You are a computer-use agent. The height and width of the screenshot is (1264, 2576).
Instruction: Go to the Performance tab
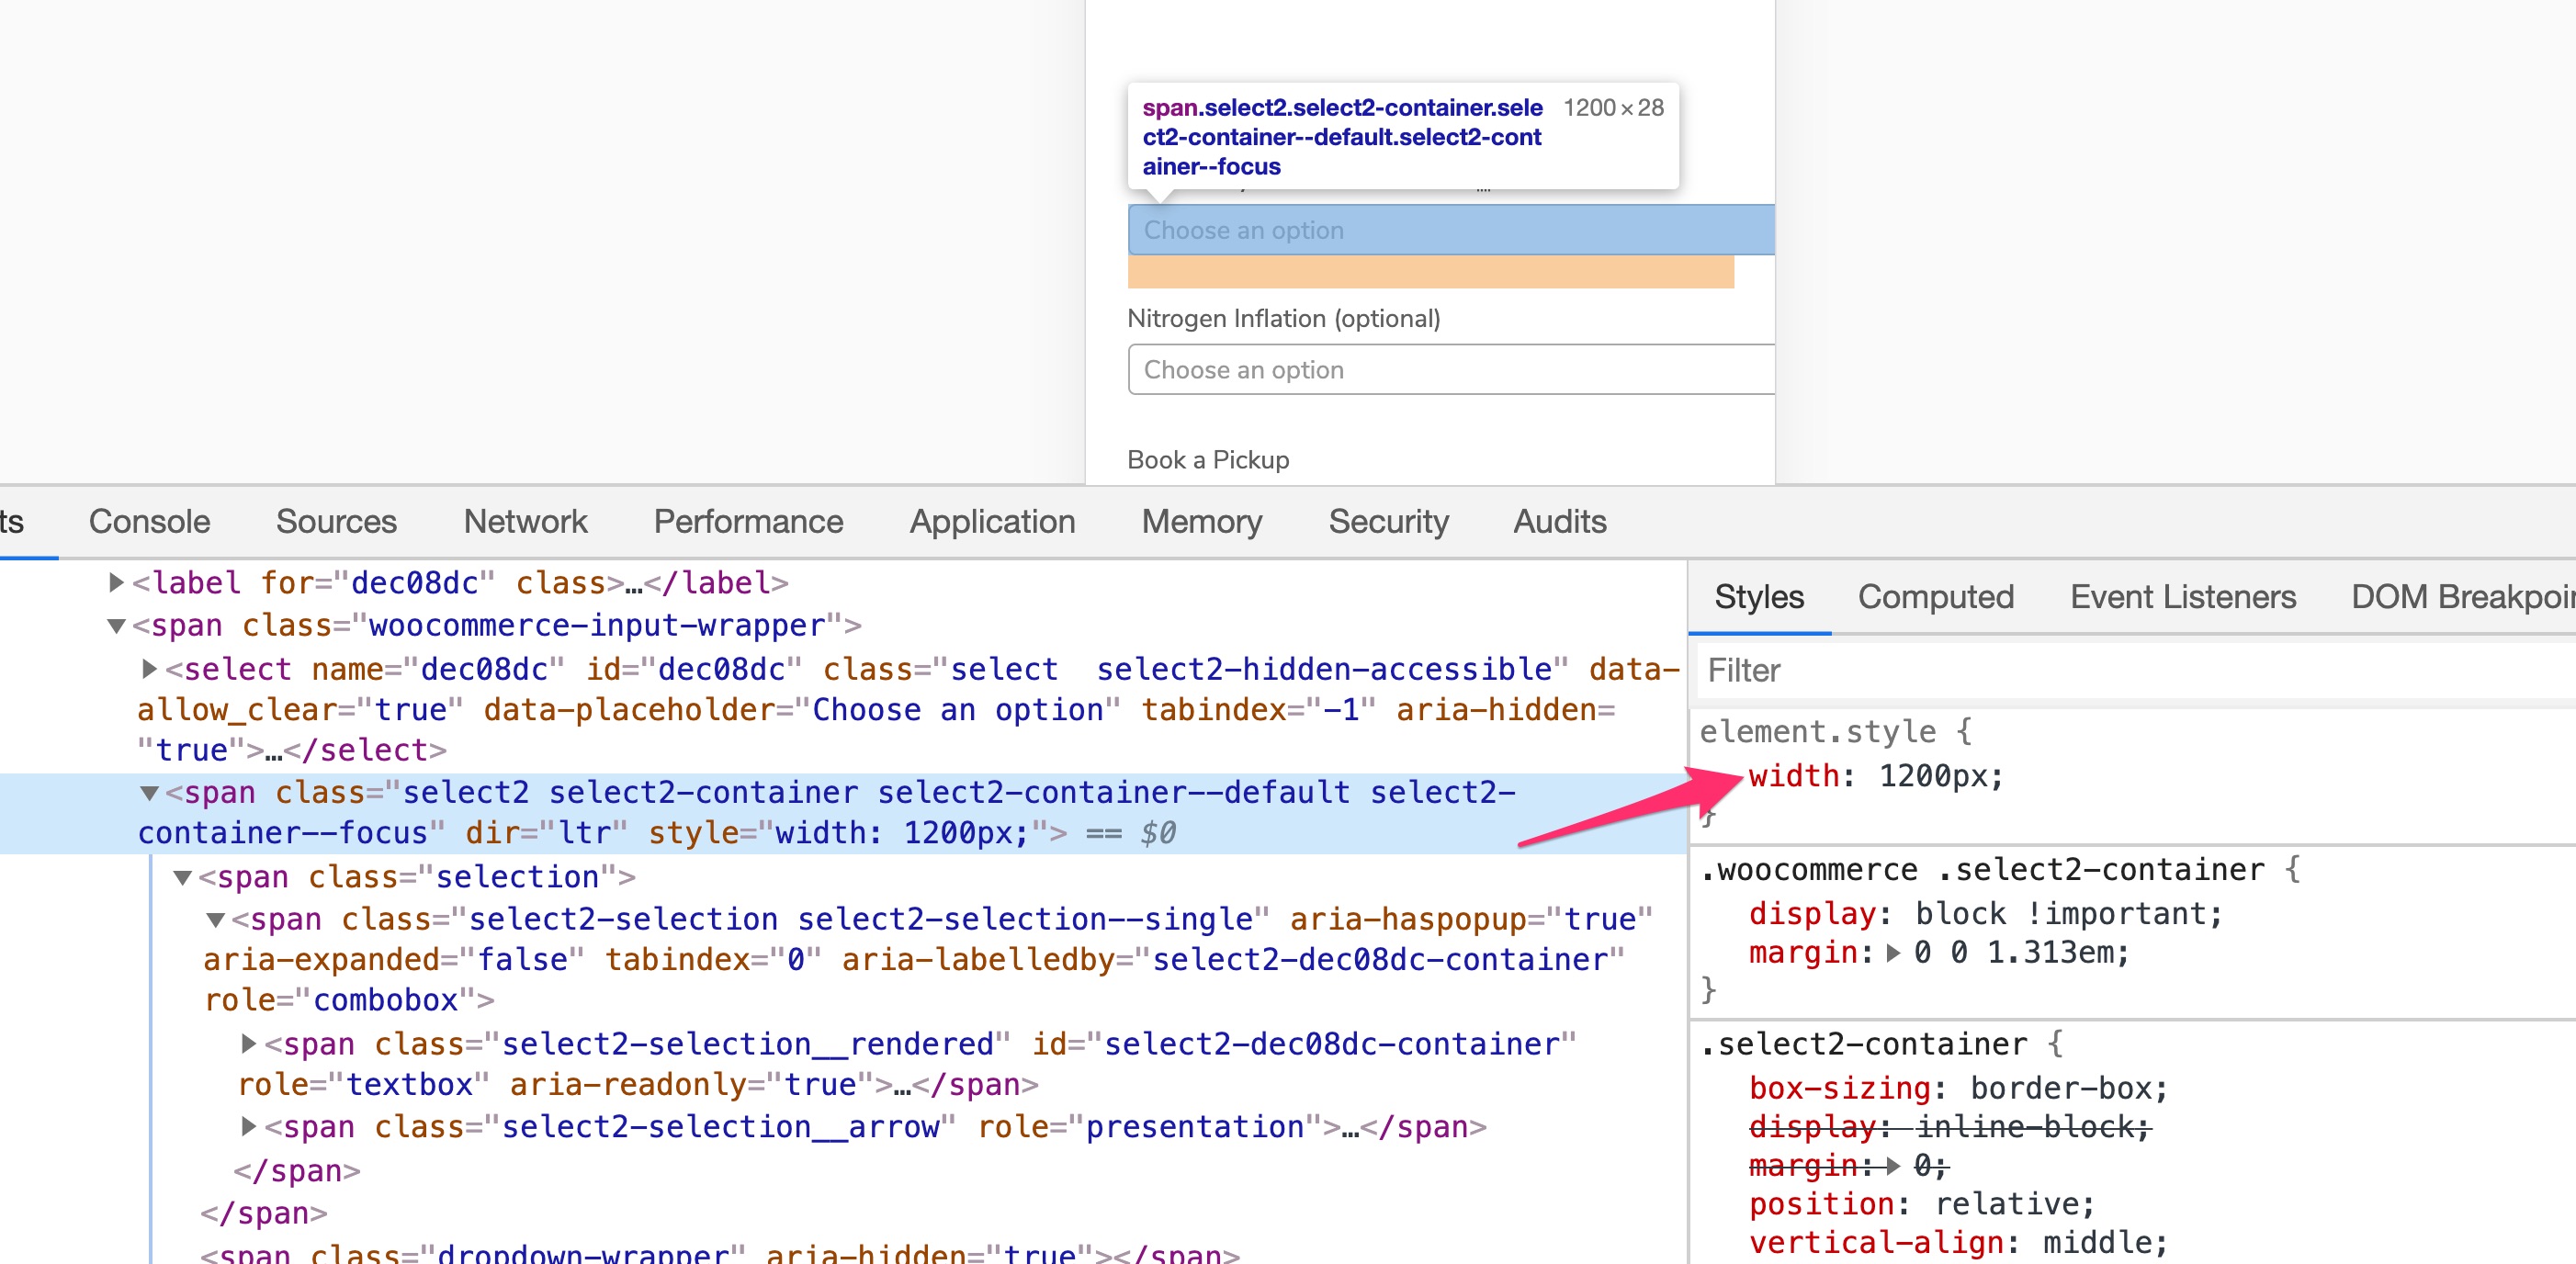coord(748,521)
